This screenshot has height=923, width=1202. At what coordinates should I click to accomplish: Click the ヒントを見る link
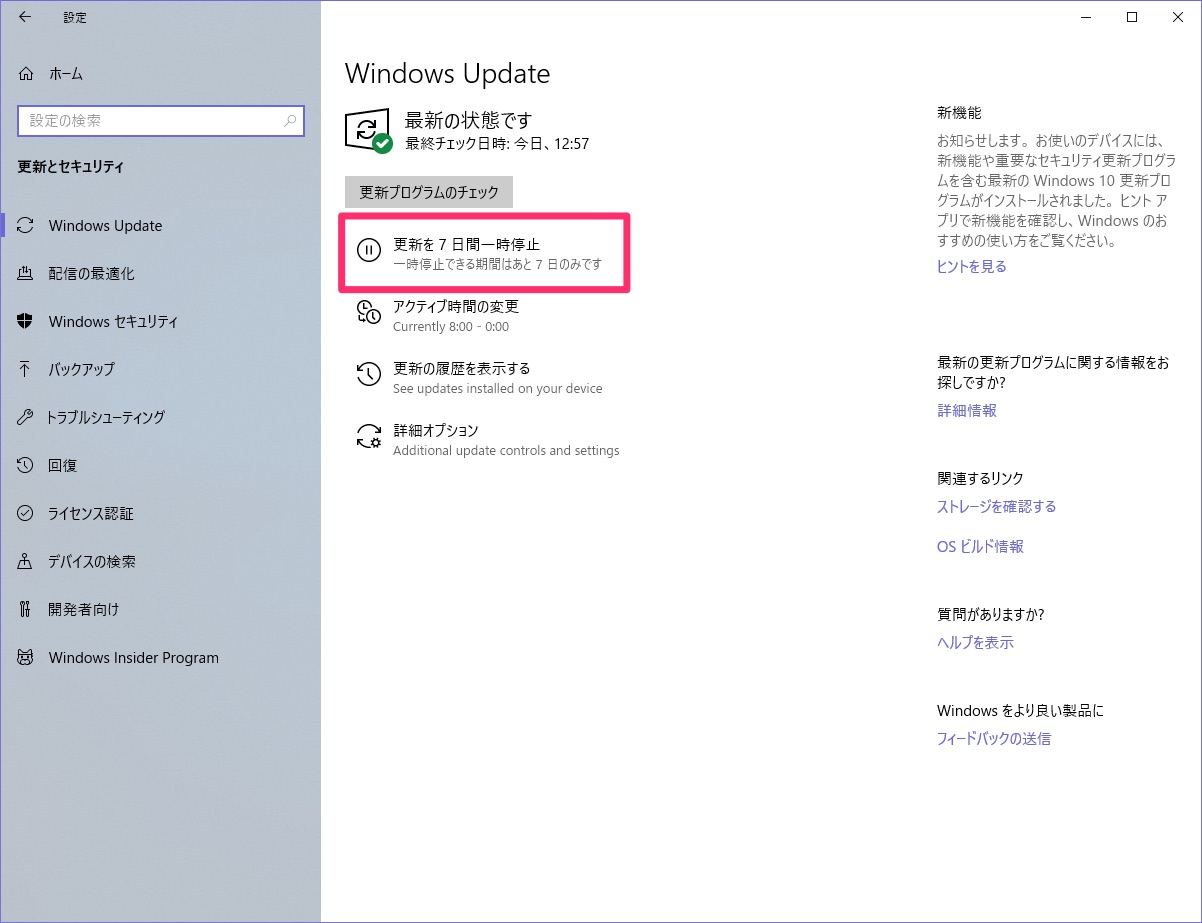coord(971,267)
